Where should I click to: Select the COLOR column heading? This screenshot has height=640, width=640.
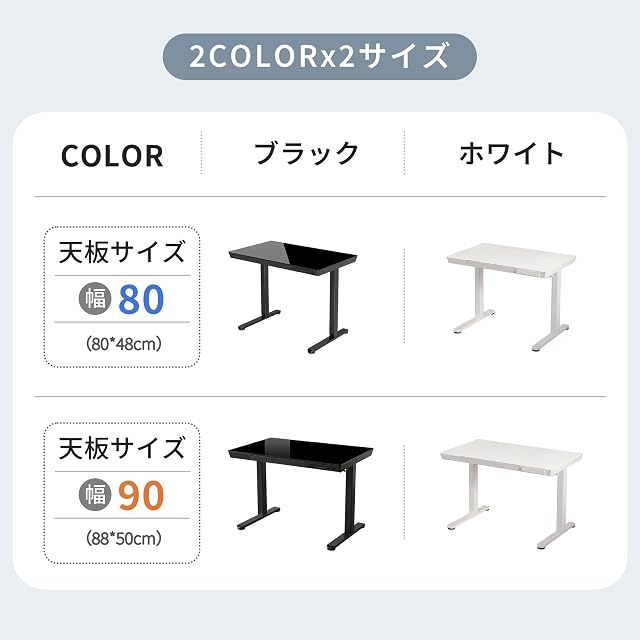pos(112,156)
